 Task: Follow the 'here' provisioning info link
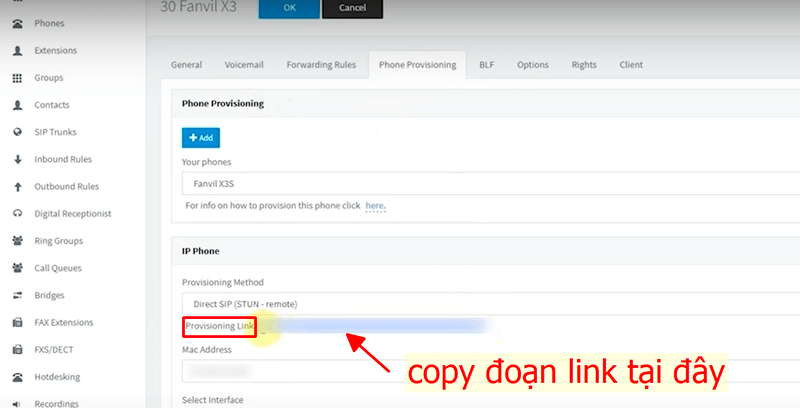[x=374, y=206]
